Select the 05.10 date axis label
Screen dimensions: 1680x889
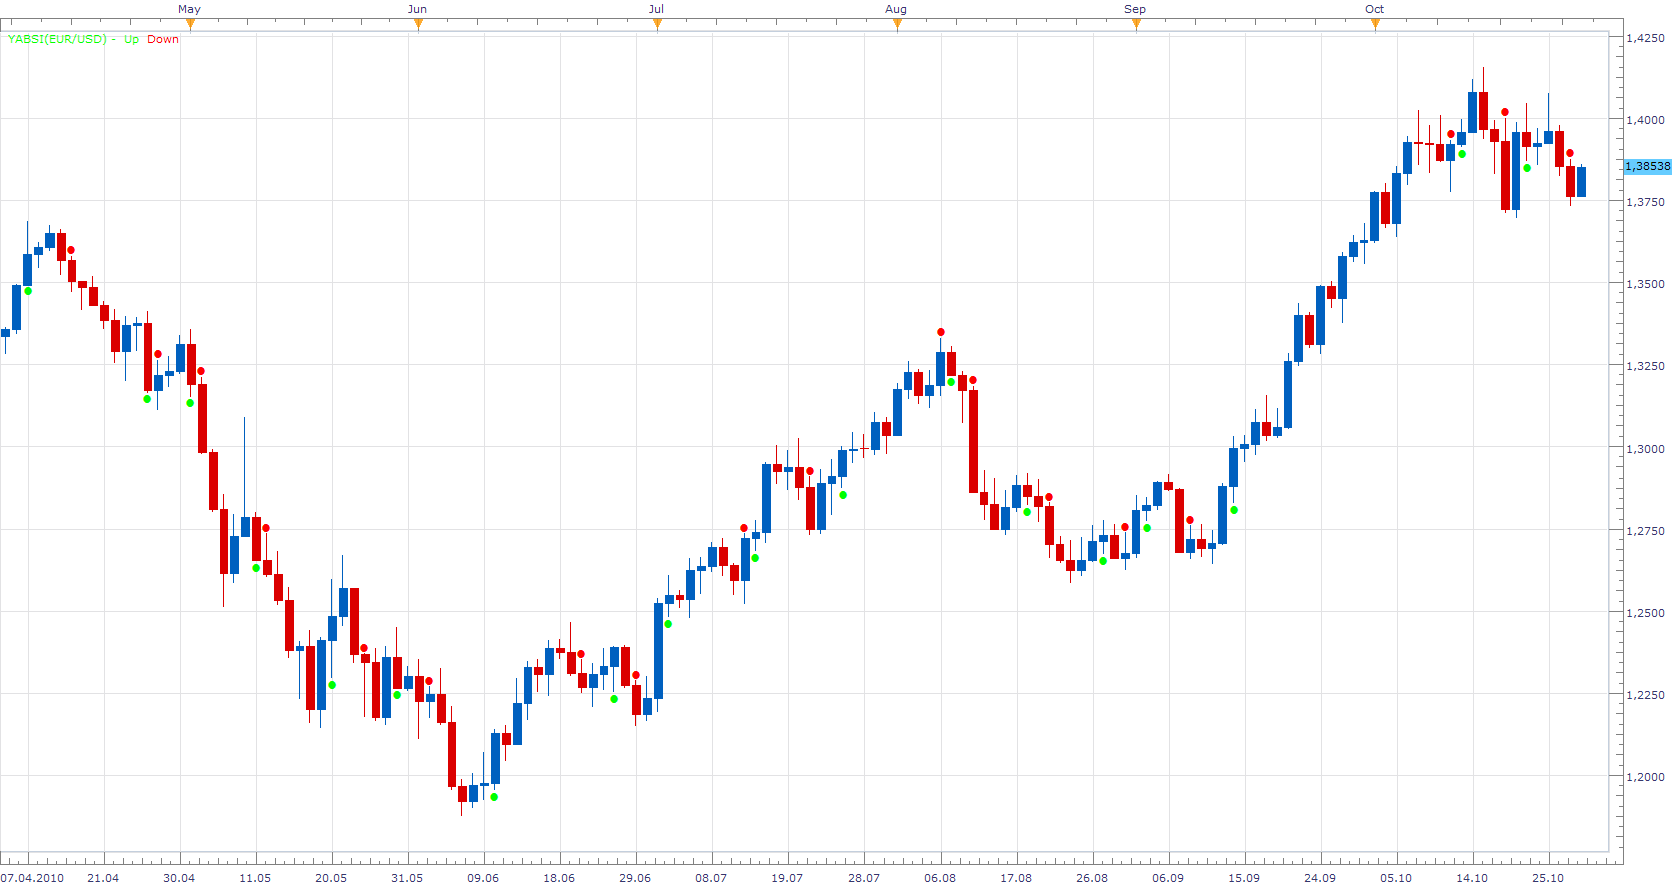pyautogui.click(x=1396, y=878)
